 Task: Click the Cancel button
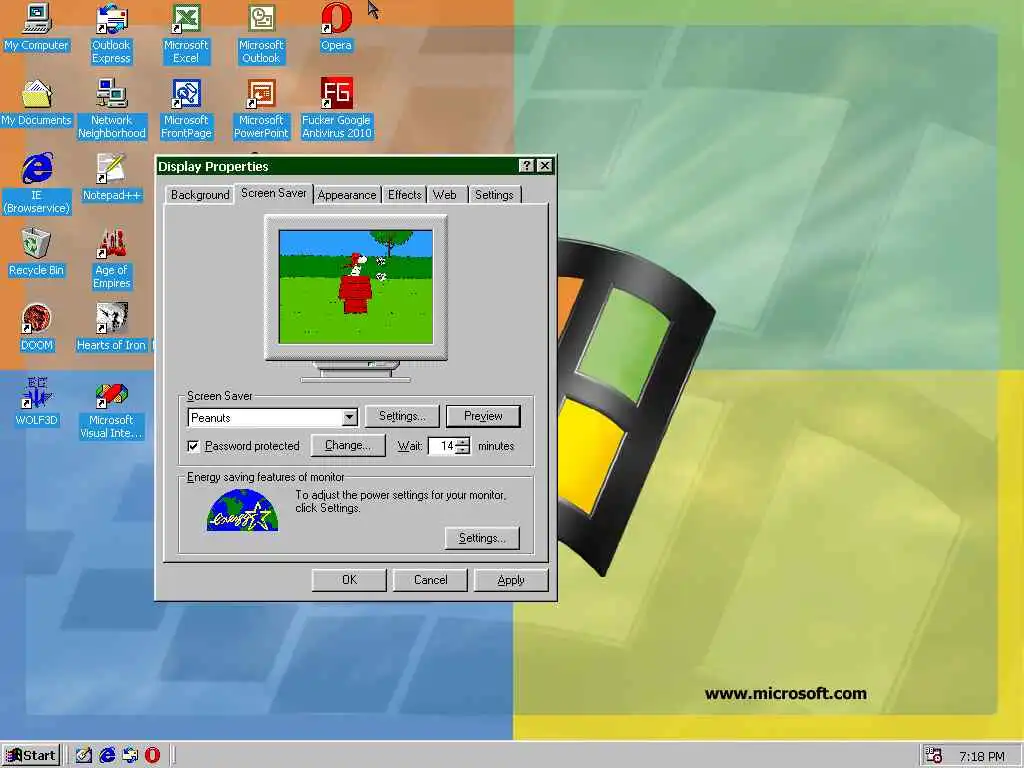[430, 580]
